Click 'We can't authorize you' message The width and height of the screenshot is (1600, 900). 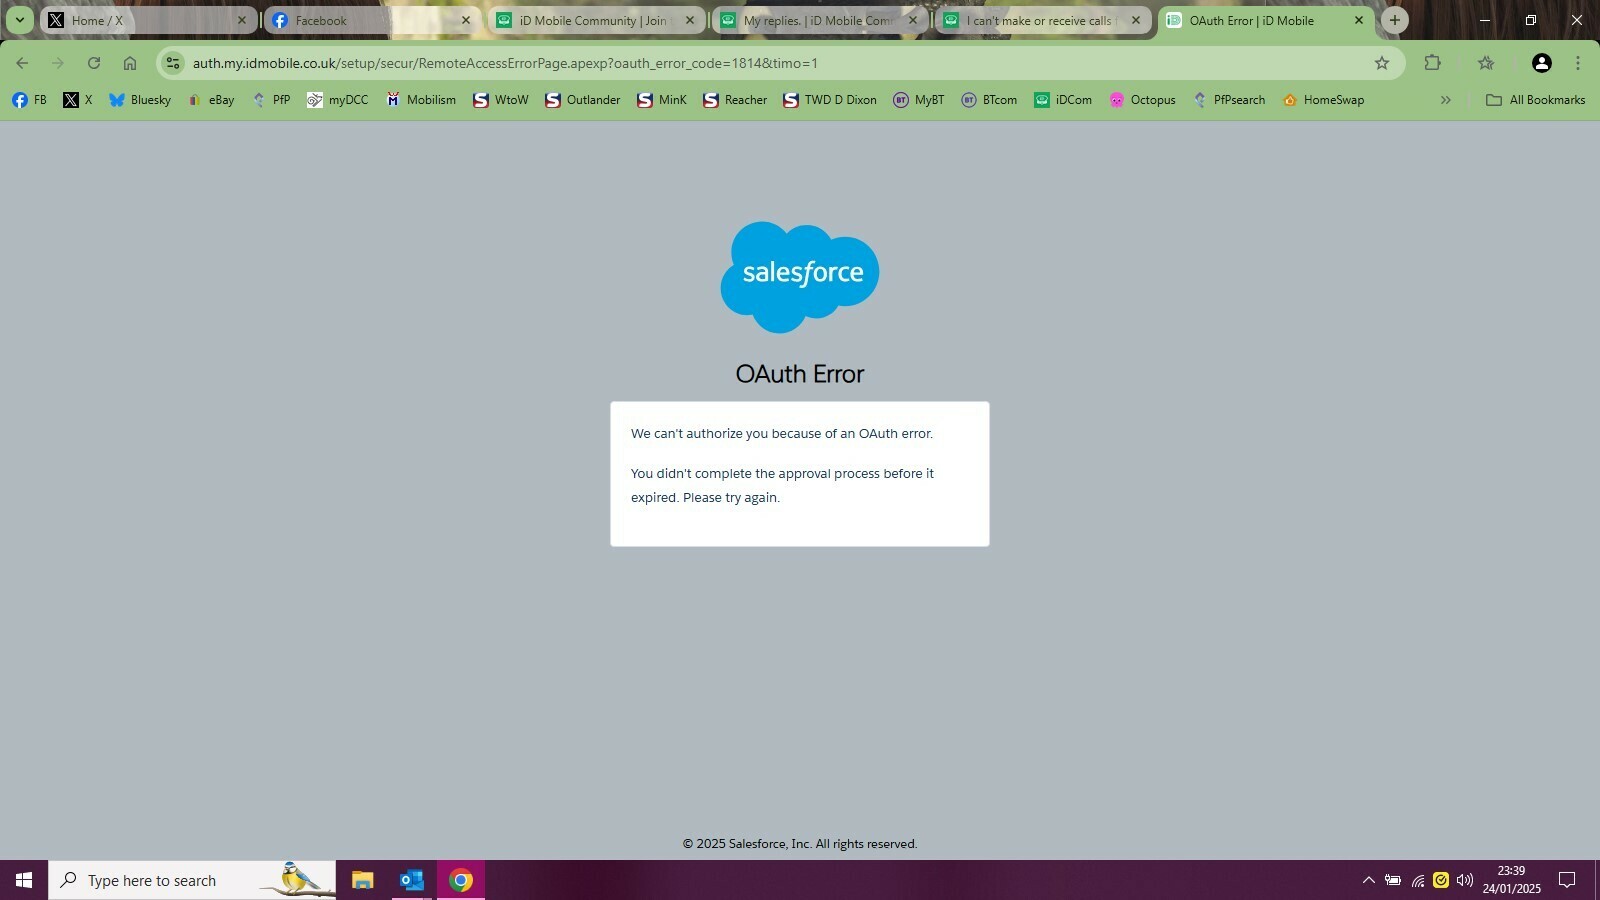point(782,434)
